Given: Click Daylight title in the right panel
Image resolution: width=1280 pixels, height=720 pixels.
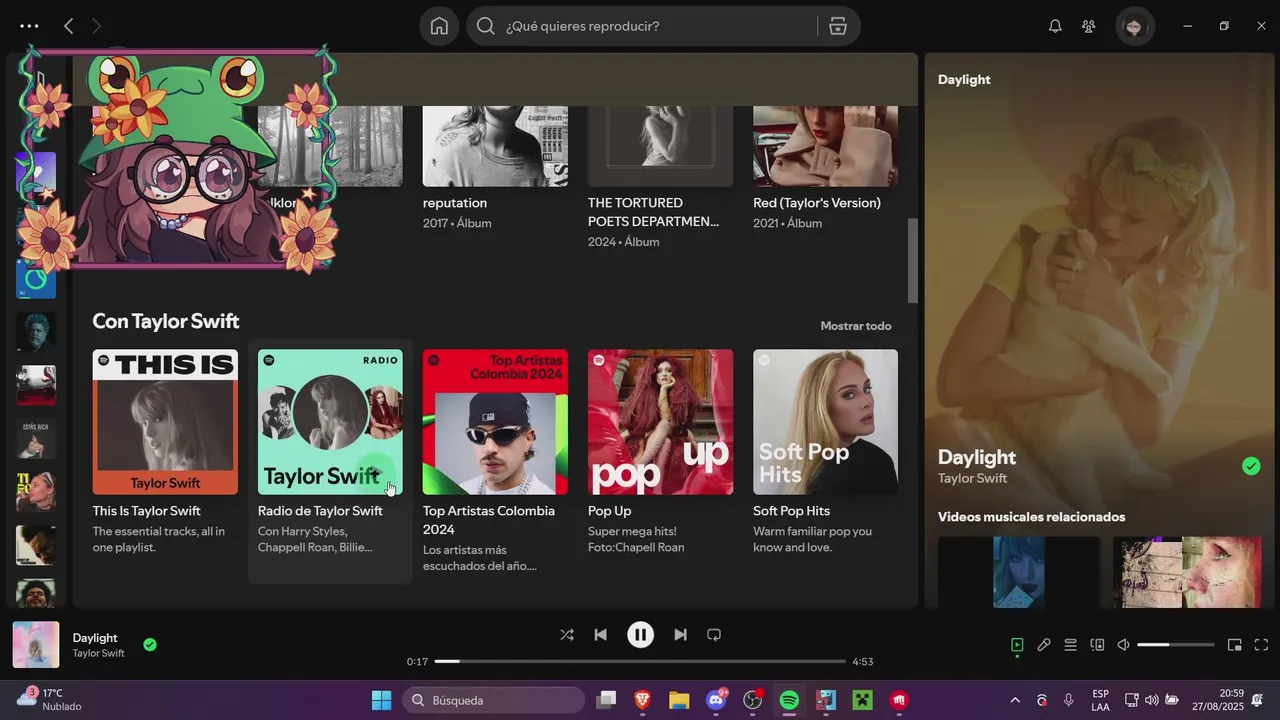Looking at the screenshot, I should click(x=977, y=457).
